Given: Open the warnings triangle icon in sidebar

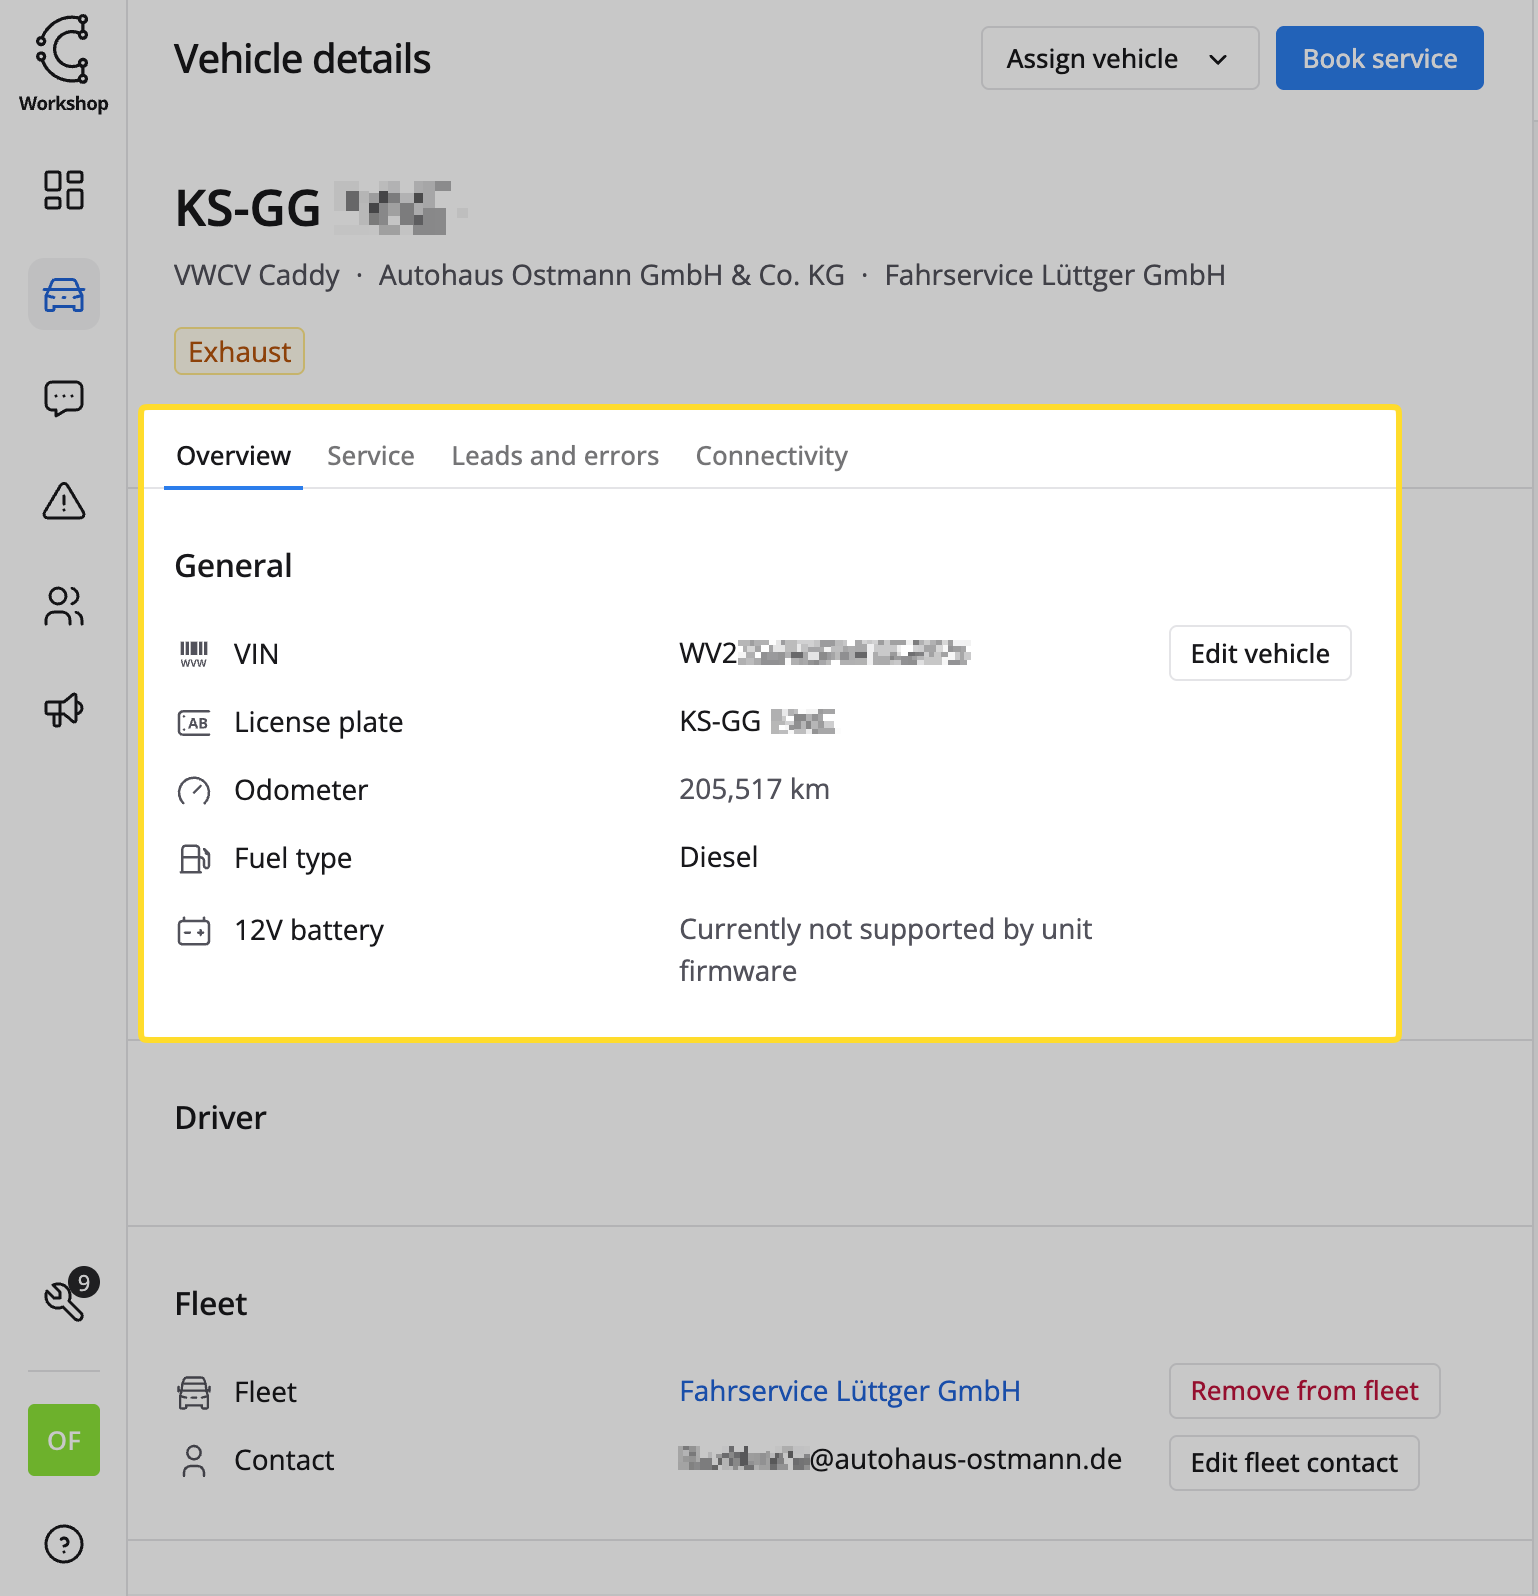Looking at the screenshot, I should [63, 501].
